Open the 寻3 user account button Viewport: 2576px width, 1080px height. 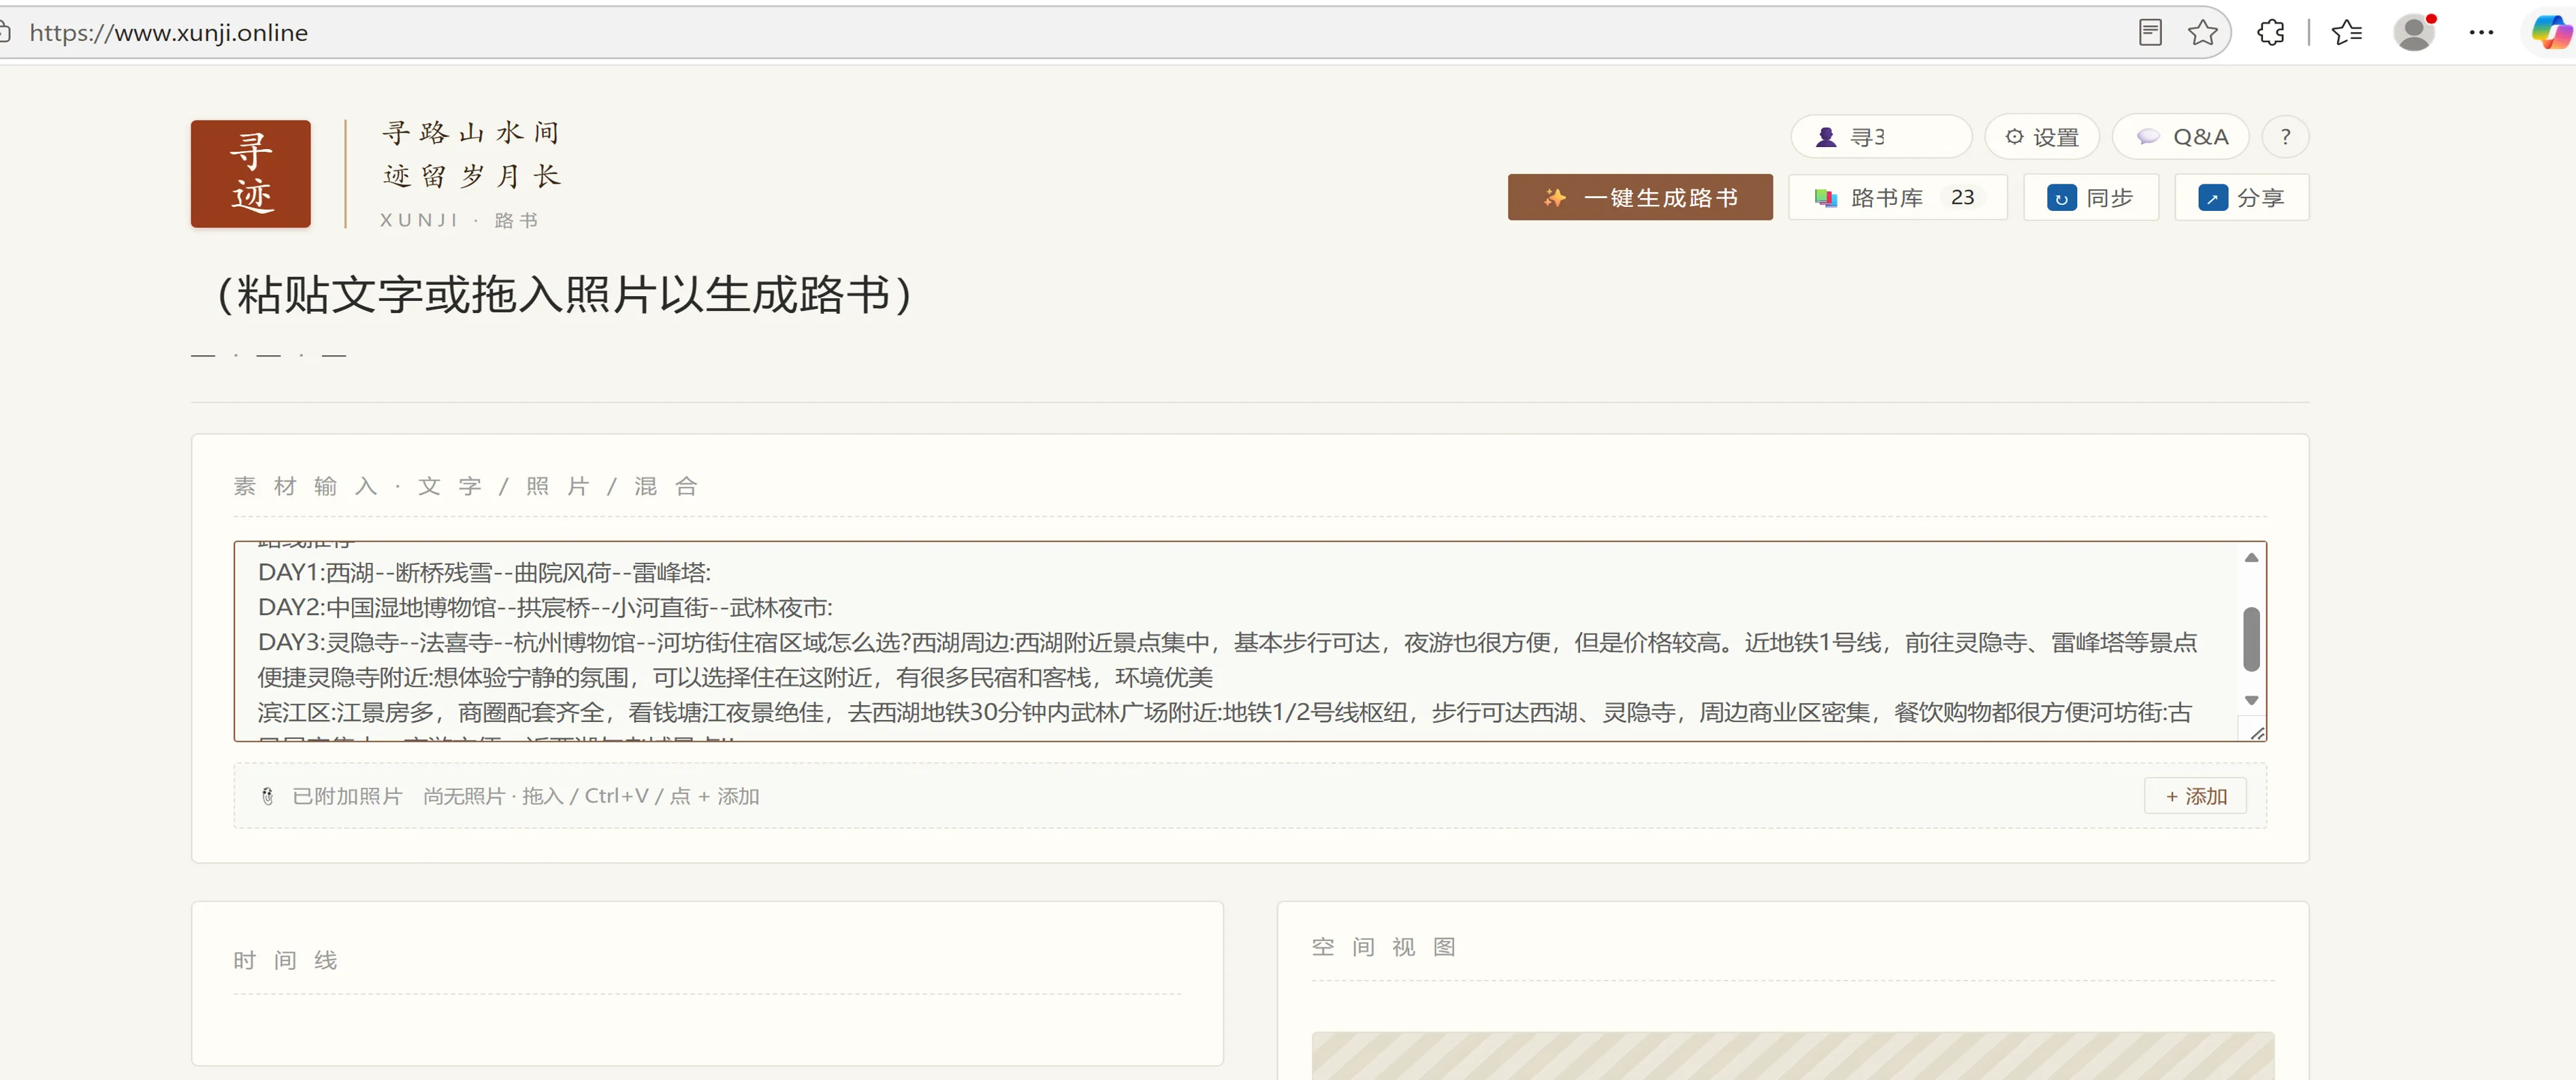1880,137
